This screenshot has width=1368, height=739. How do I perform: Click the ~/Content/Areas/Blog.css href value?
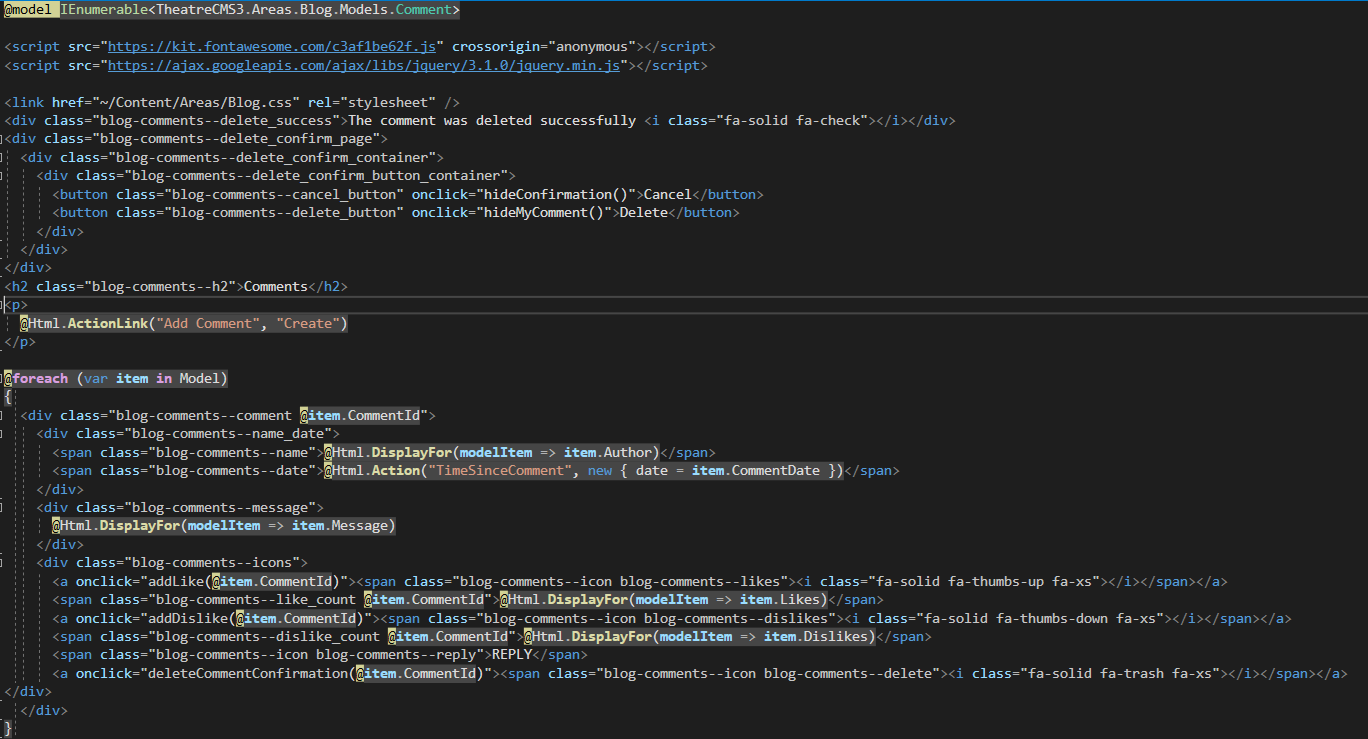pos(196,102)
